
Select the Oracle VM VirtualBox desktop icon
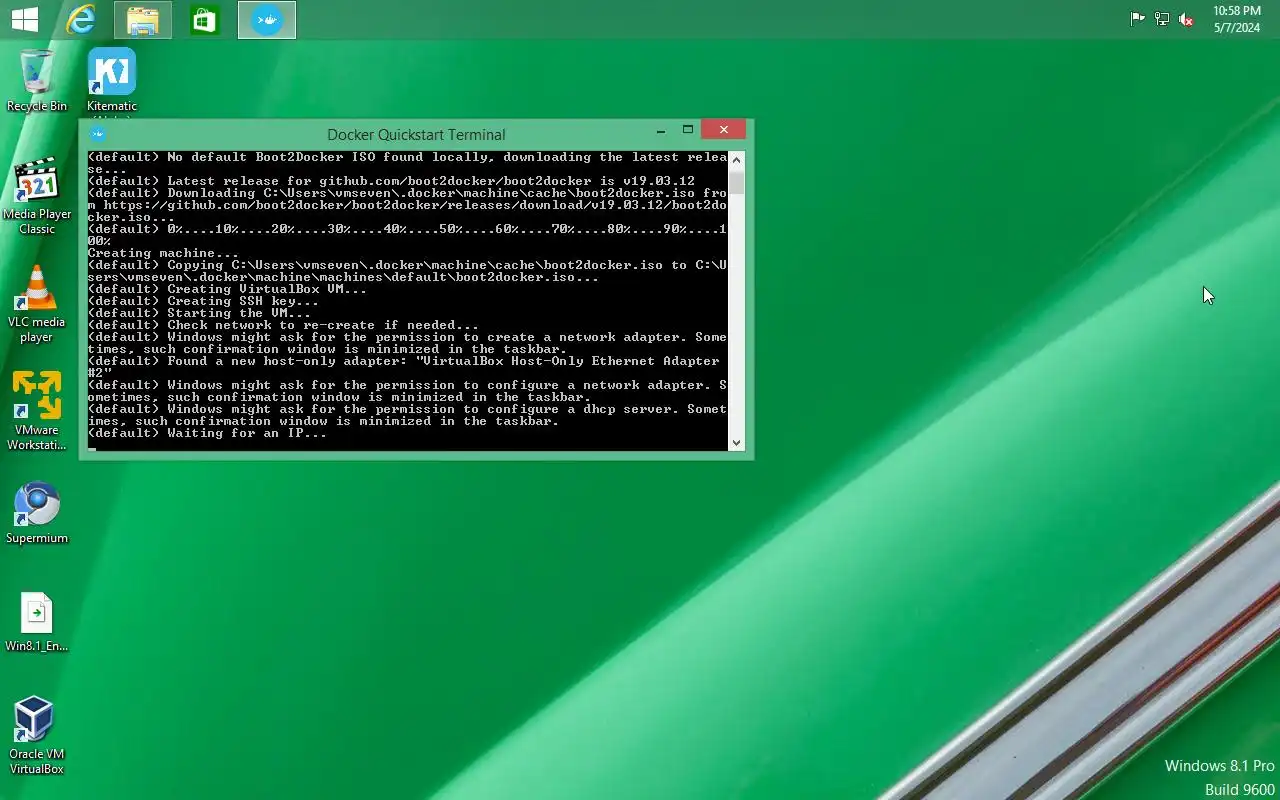coord(37,735)
